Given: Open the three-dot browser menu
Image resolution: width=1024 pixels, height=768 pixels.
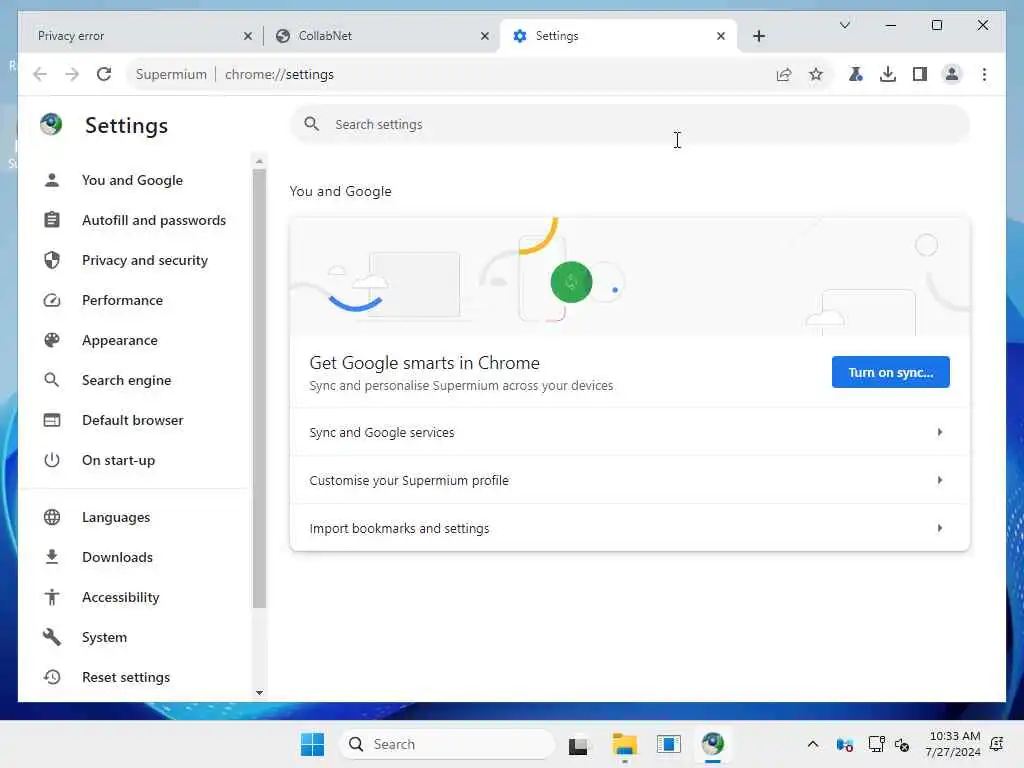Looking at the screenshot, I should 984,74.
